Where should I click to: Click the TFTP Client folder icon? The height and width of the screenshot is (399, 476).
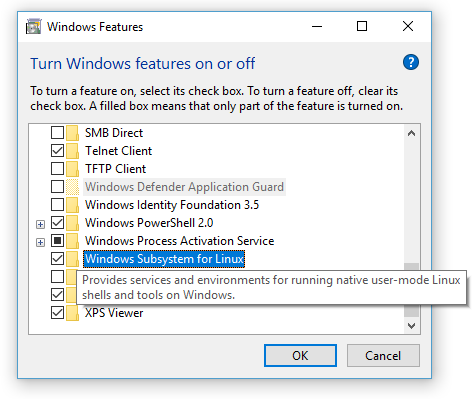(72, 169)
